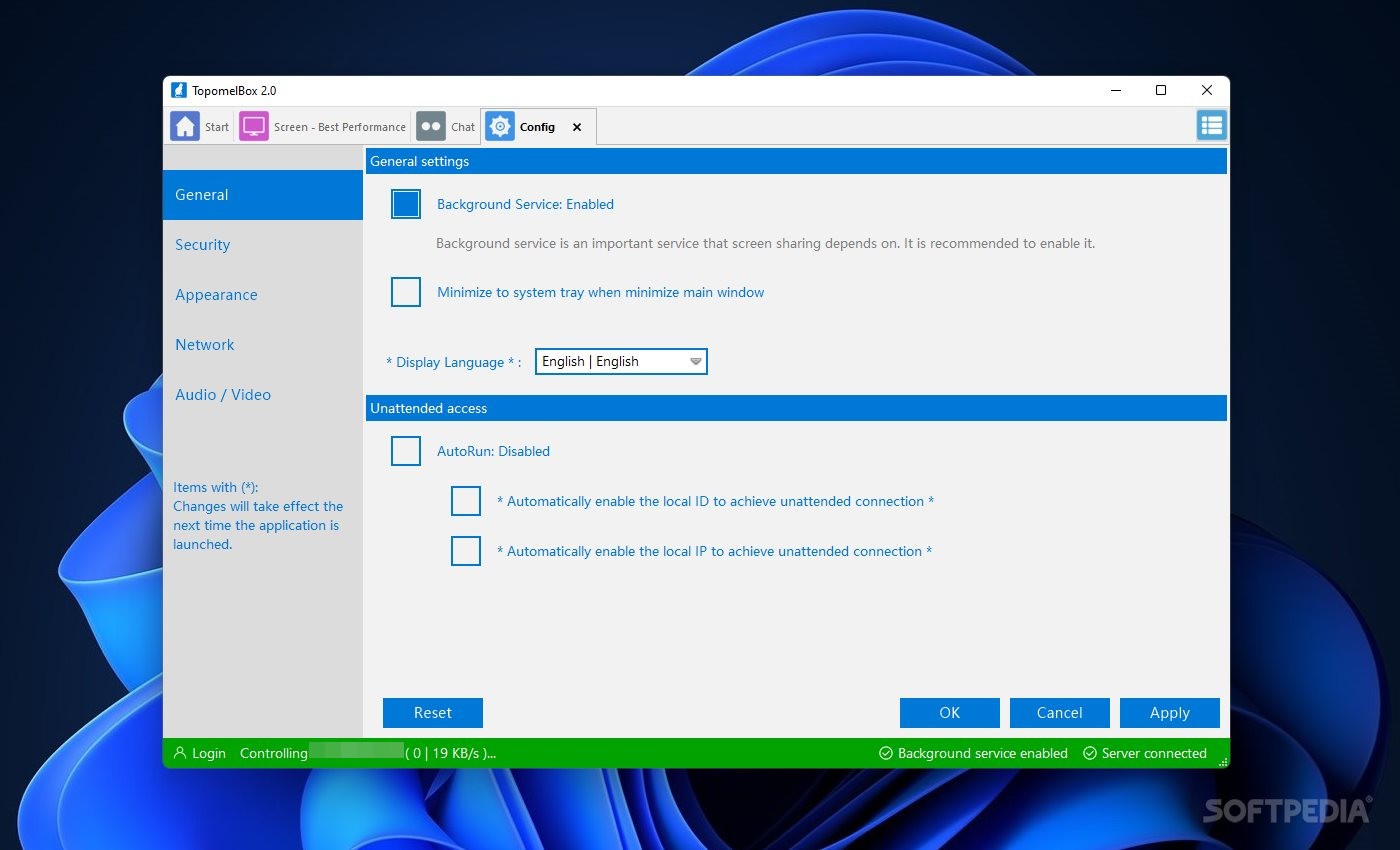Check automatically enable local IP option
This screenshot has width=1400, height=850.
(466, 551)
